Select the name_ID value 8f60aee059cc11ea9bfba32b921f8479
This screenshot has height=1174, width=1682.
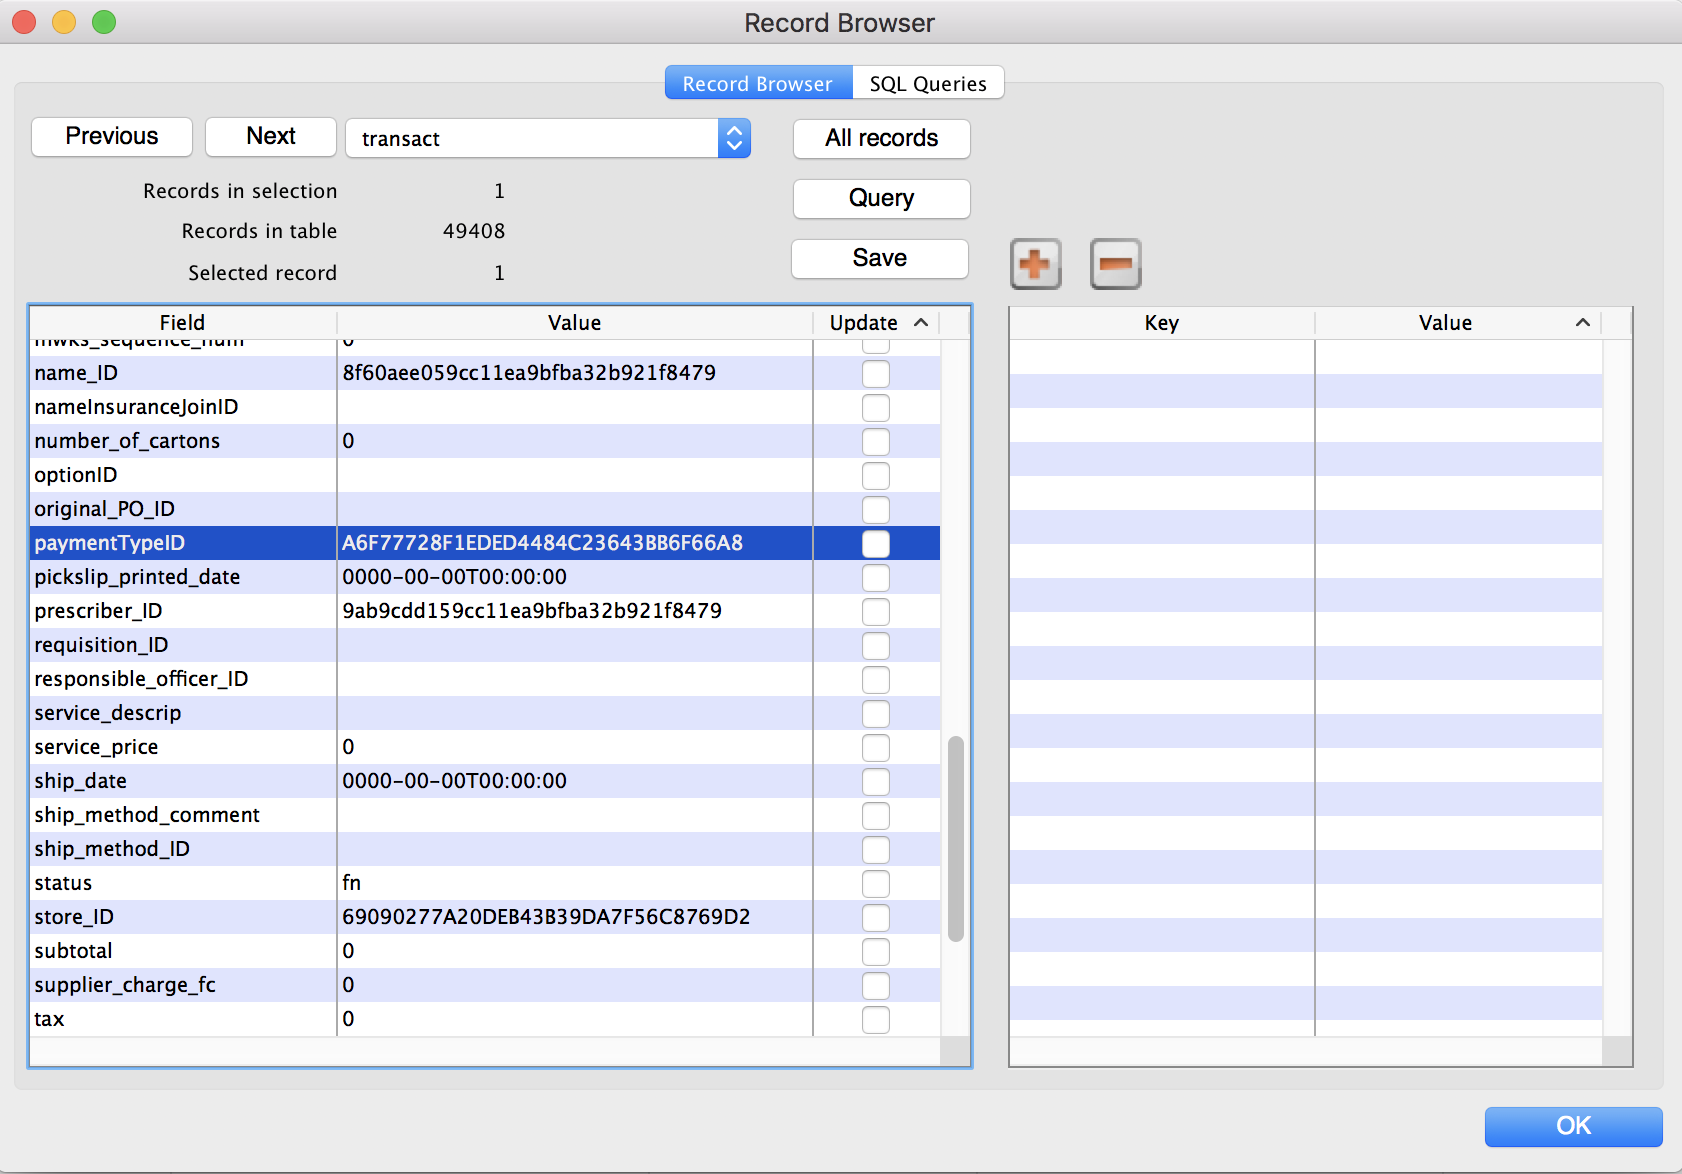click(x=529, y=373)
